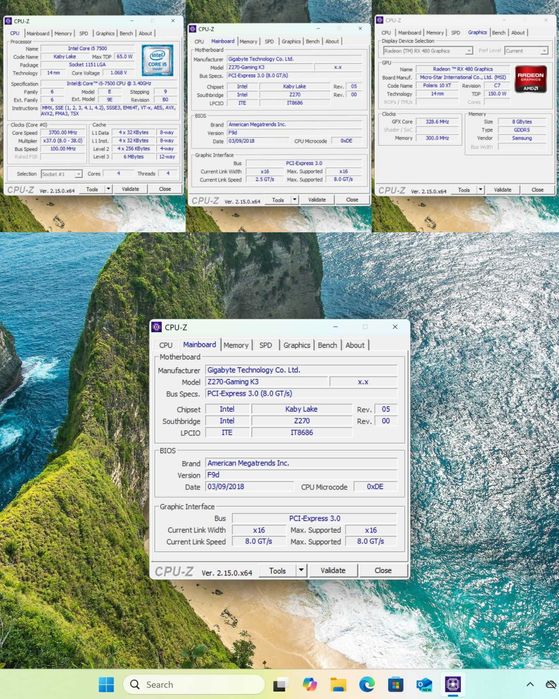Open Task View from the taskbar

click(280, 684)
